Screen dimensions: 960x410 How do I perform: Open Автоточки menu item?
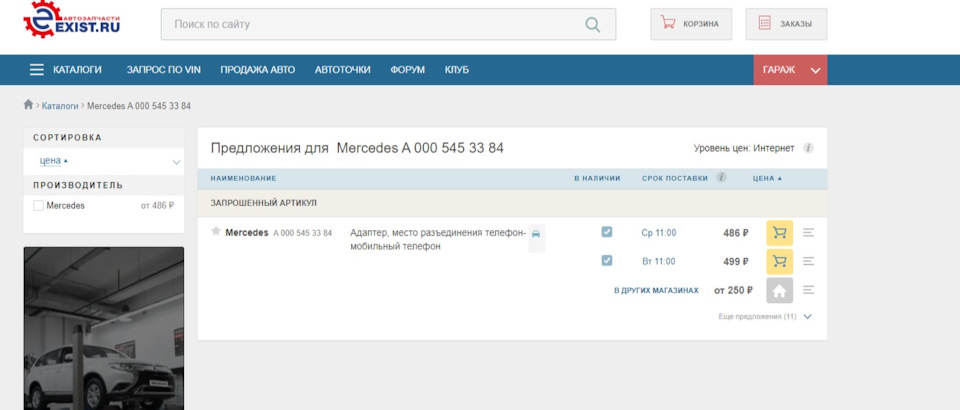[x=342, y=70]
